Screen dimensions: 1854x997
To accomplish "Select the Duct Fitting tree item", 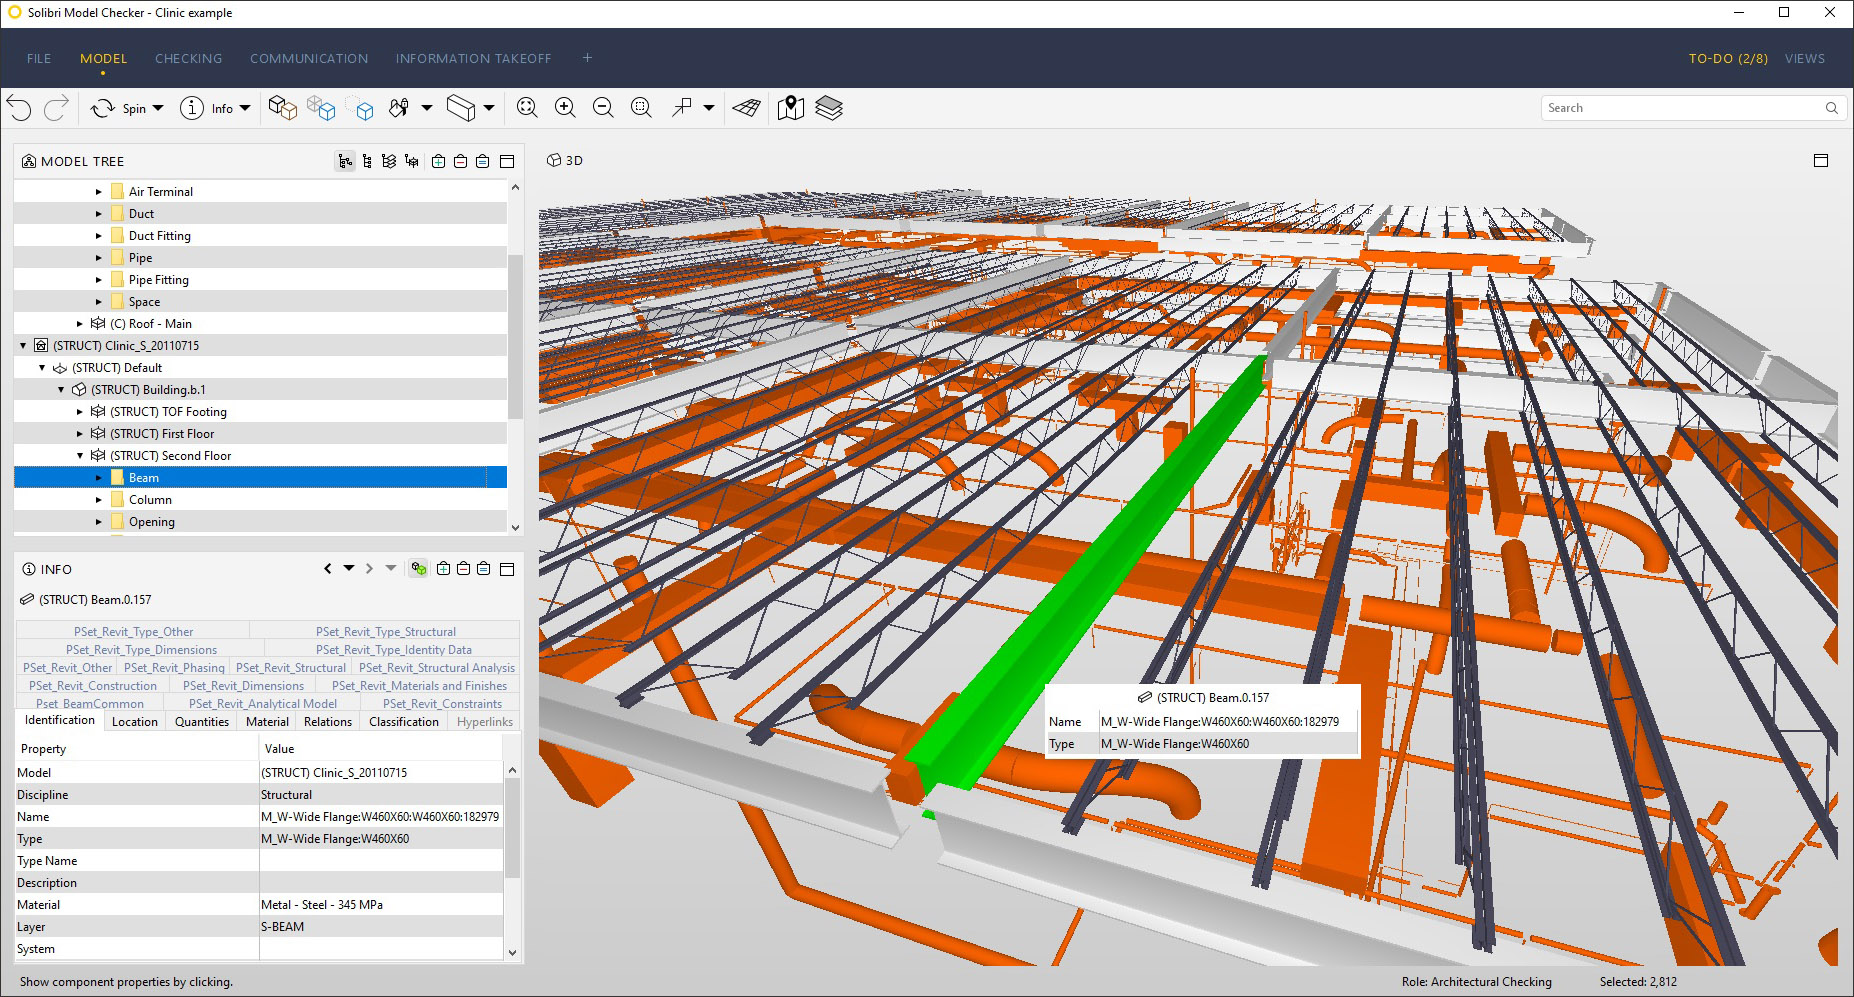I will (159, 236).
